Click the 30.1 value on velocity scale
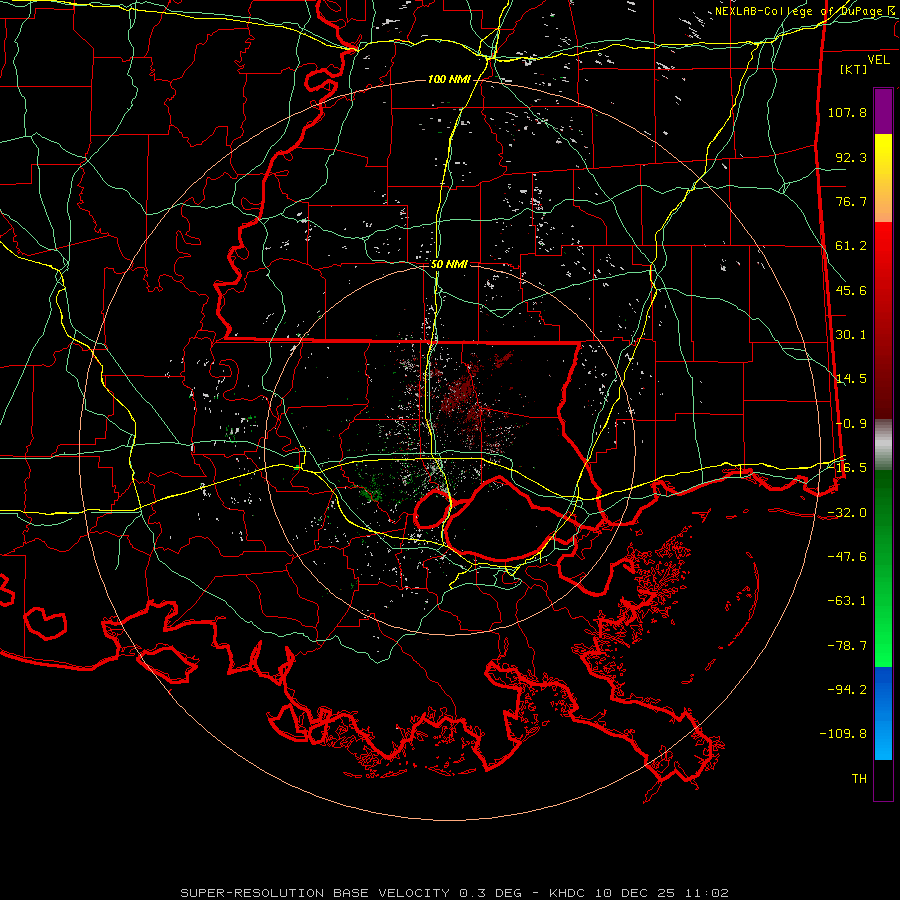 (x=851, y=335)
